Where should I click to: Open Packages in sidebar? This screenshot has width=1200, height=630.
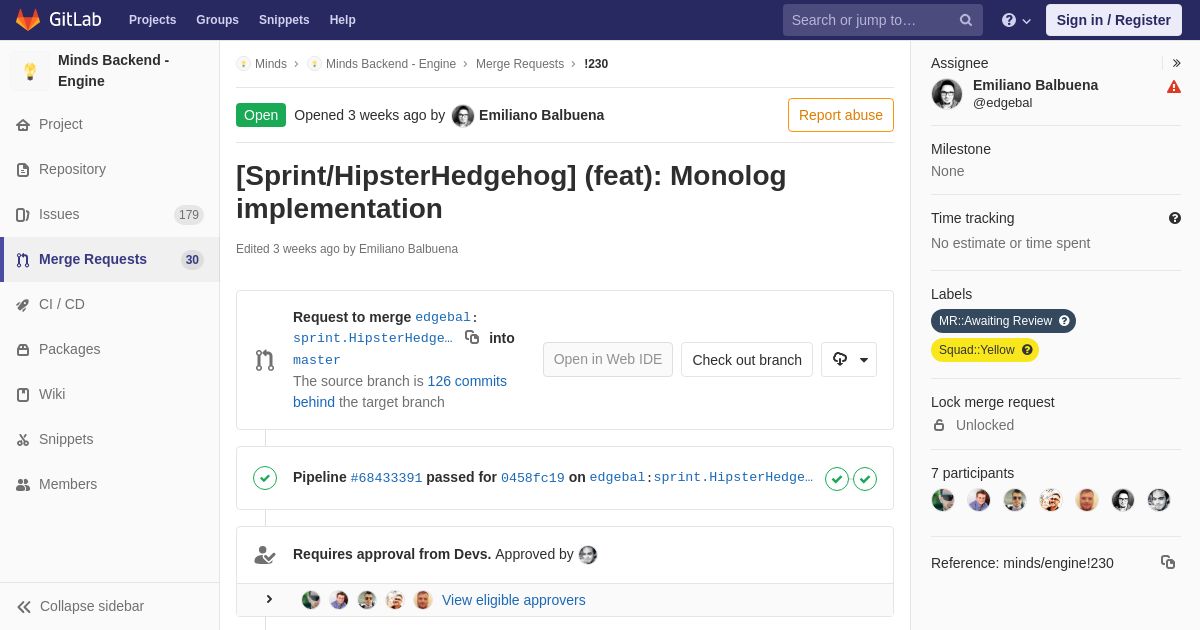(x=110, y=349)
